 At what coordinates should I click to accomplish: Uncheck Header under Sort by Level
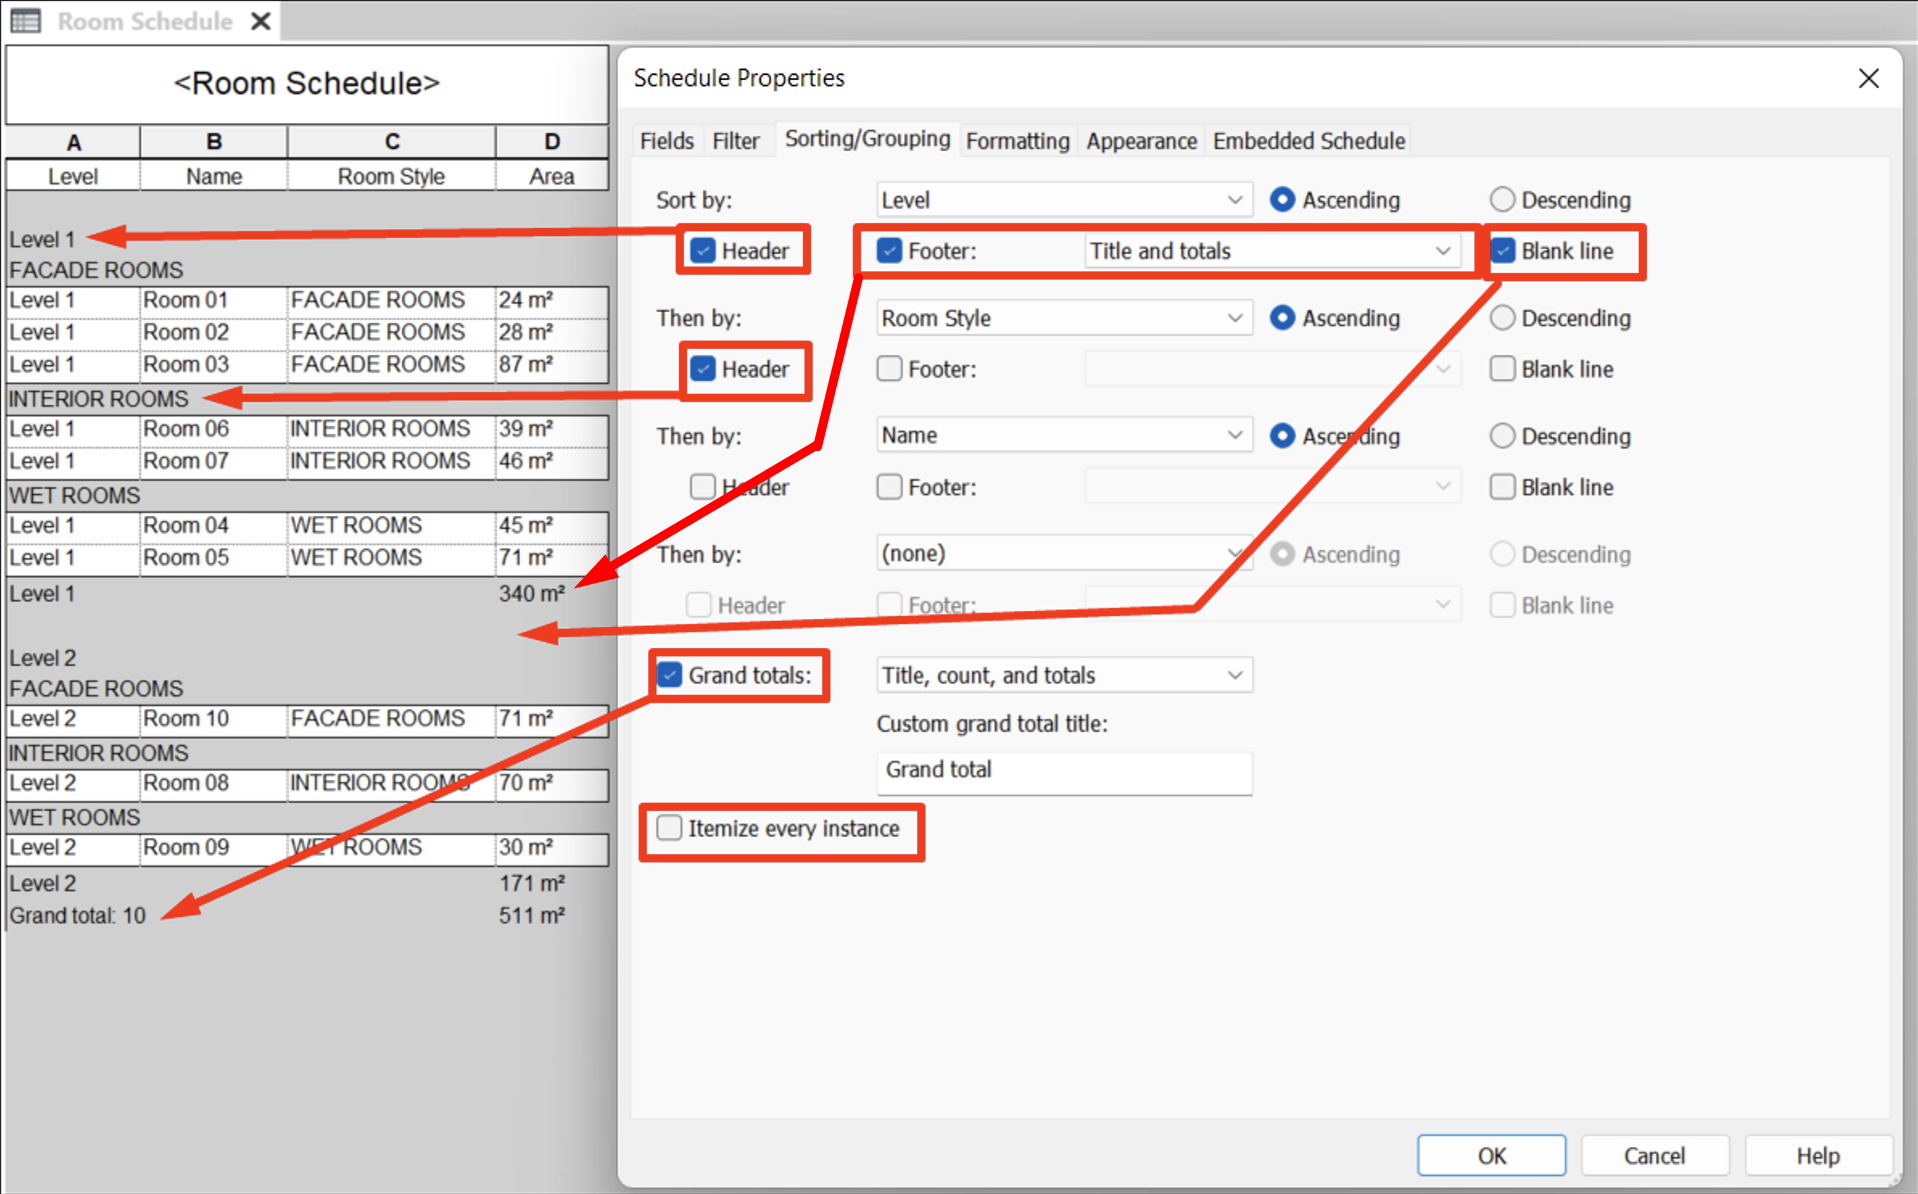[703, 251]
